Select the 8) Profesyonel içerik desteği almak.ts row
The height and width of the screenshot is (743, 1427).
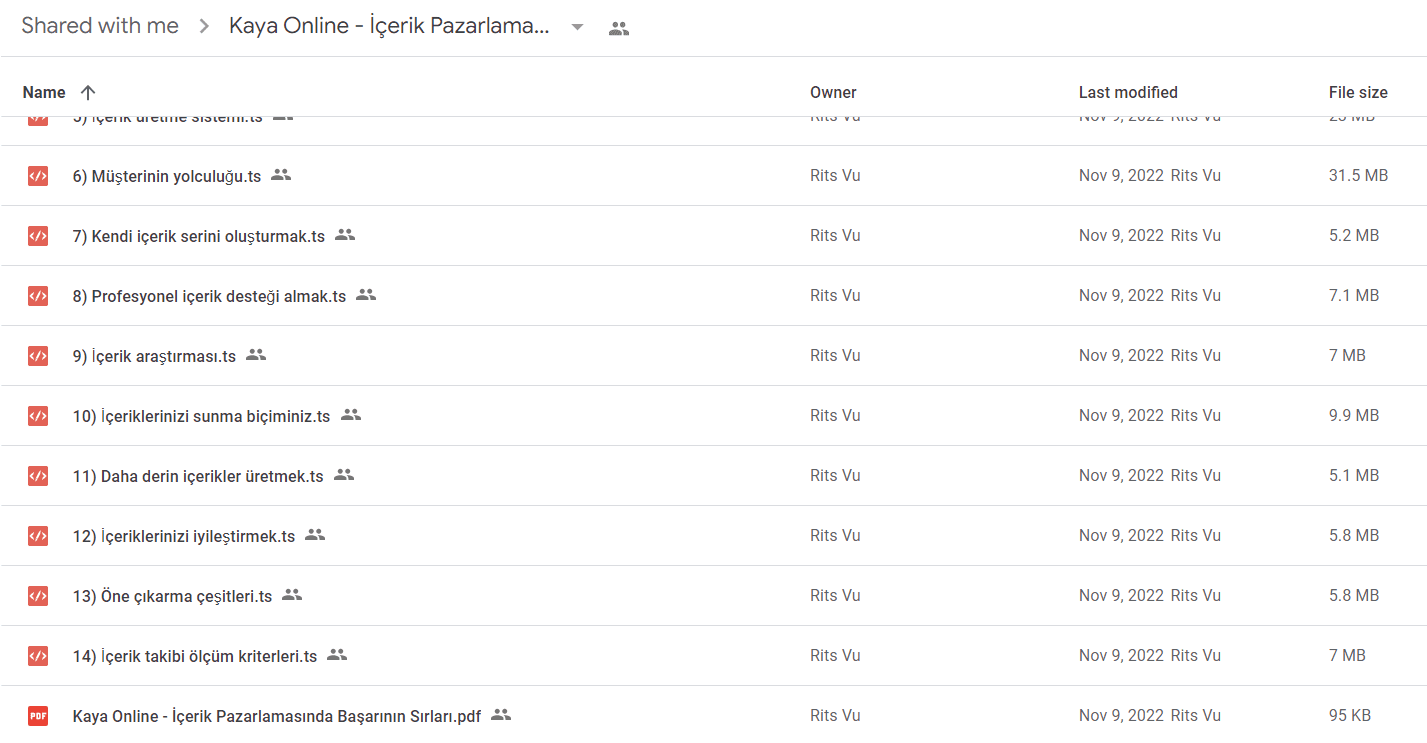[x=713, y=296]
